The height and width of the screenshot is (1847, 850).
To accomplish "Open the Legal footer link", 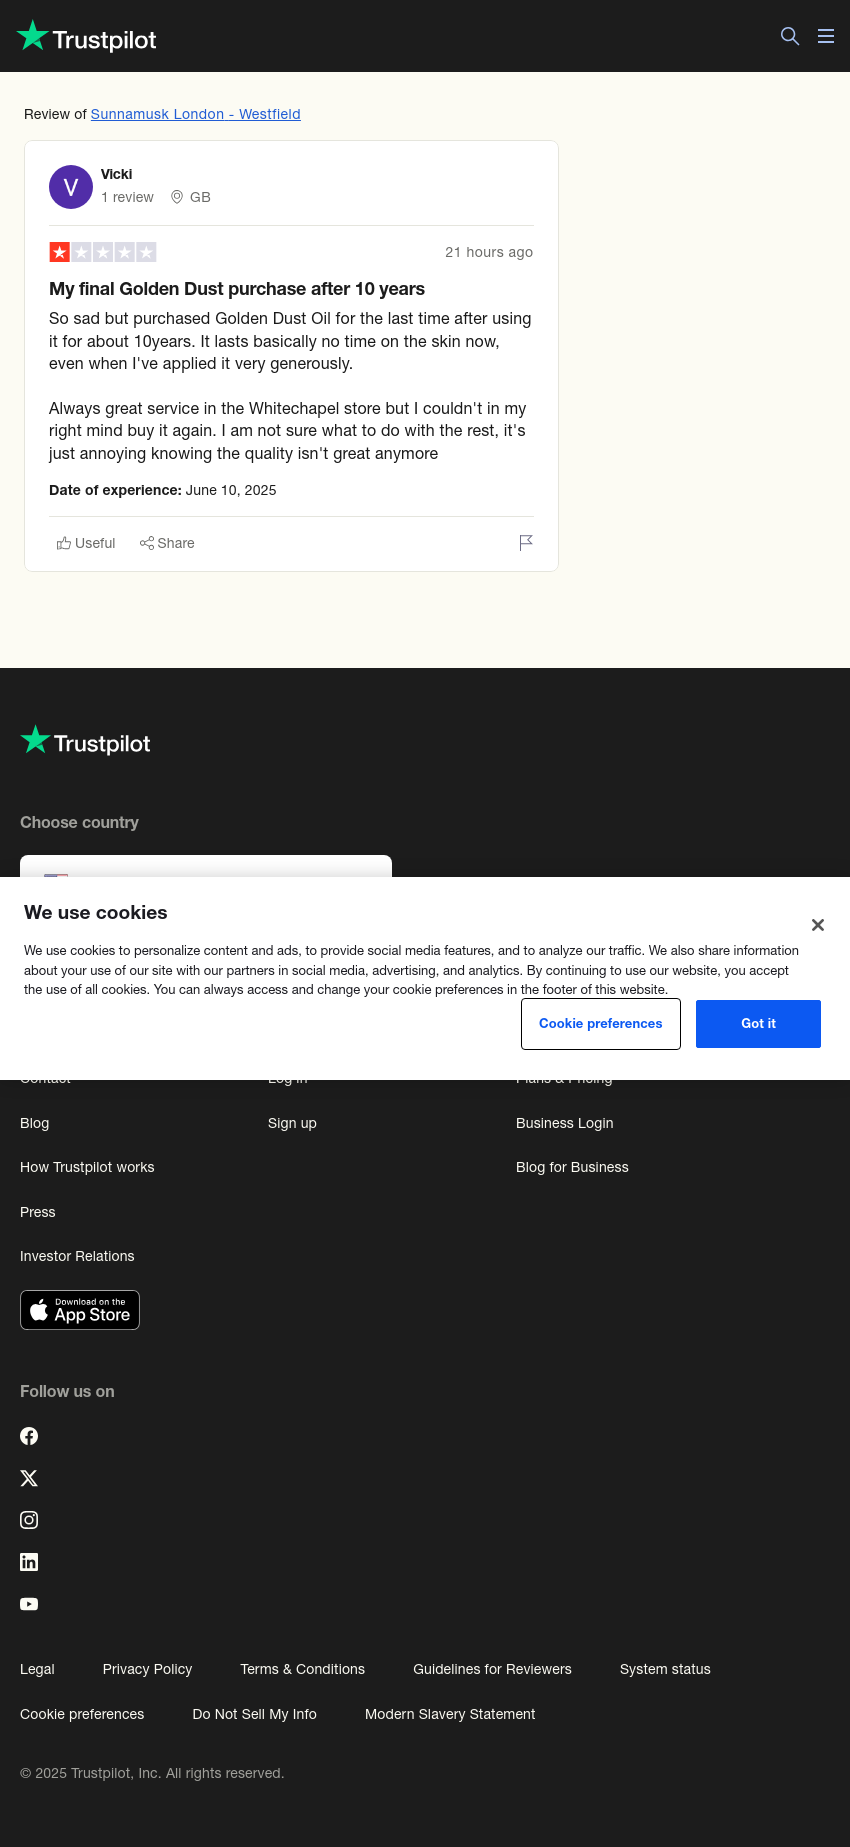I will tap(37, 1669).
